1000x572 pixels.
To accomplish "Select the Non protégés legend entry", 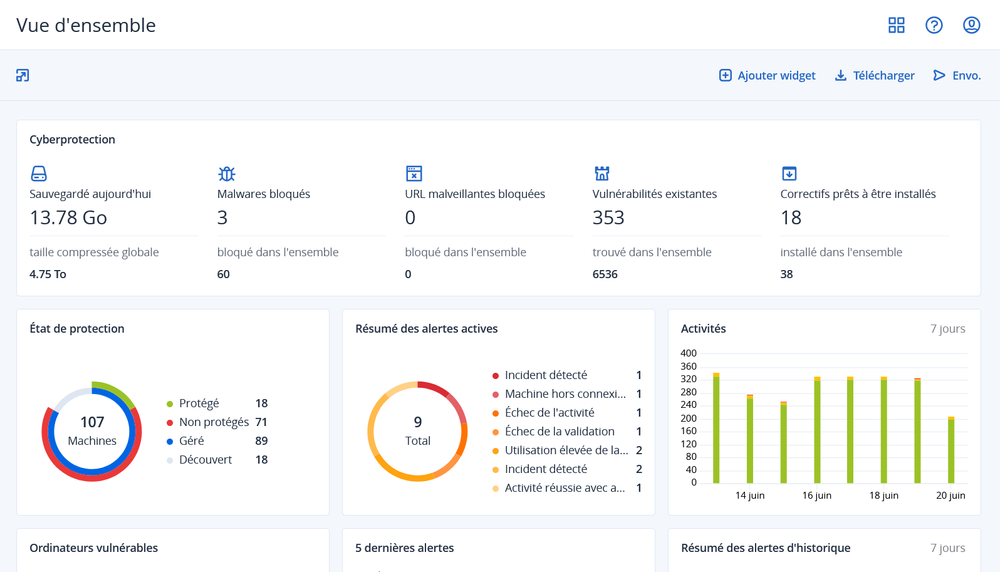I will point(213,422).
